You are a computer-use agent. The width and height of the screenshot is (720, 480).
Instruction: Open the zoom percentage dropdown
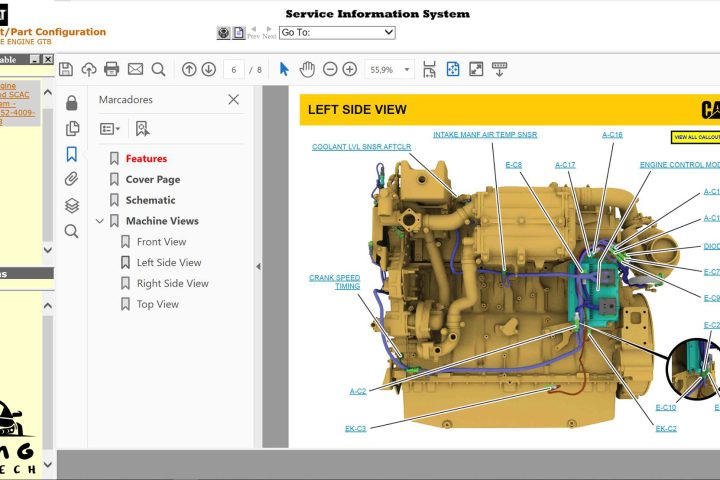[x=406, y=70]
